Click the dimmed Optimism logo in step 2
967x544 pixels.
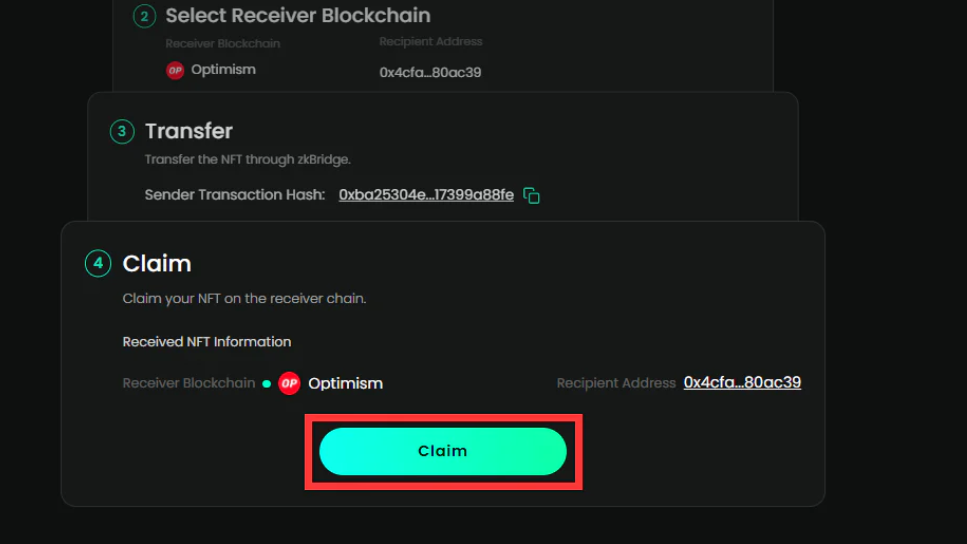tap(175, 70)
